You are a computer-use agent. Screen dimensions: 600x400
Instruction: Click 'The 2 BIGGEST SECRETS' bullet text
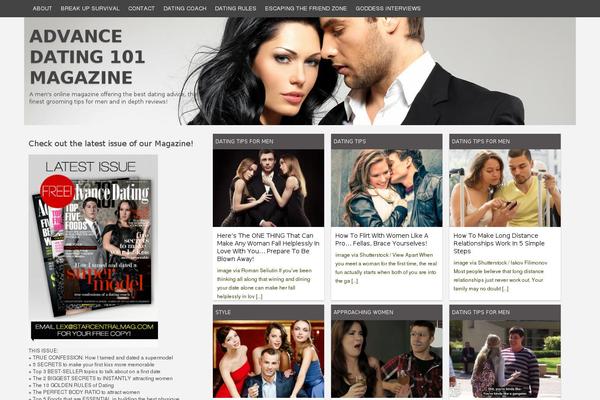(101, 378)
